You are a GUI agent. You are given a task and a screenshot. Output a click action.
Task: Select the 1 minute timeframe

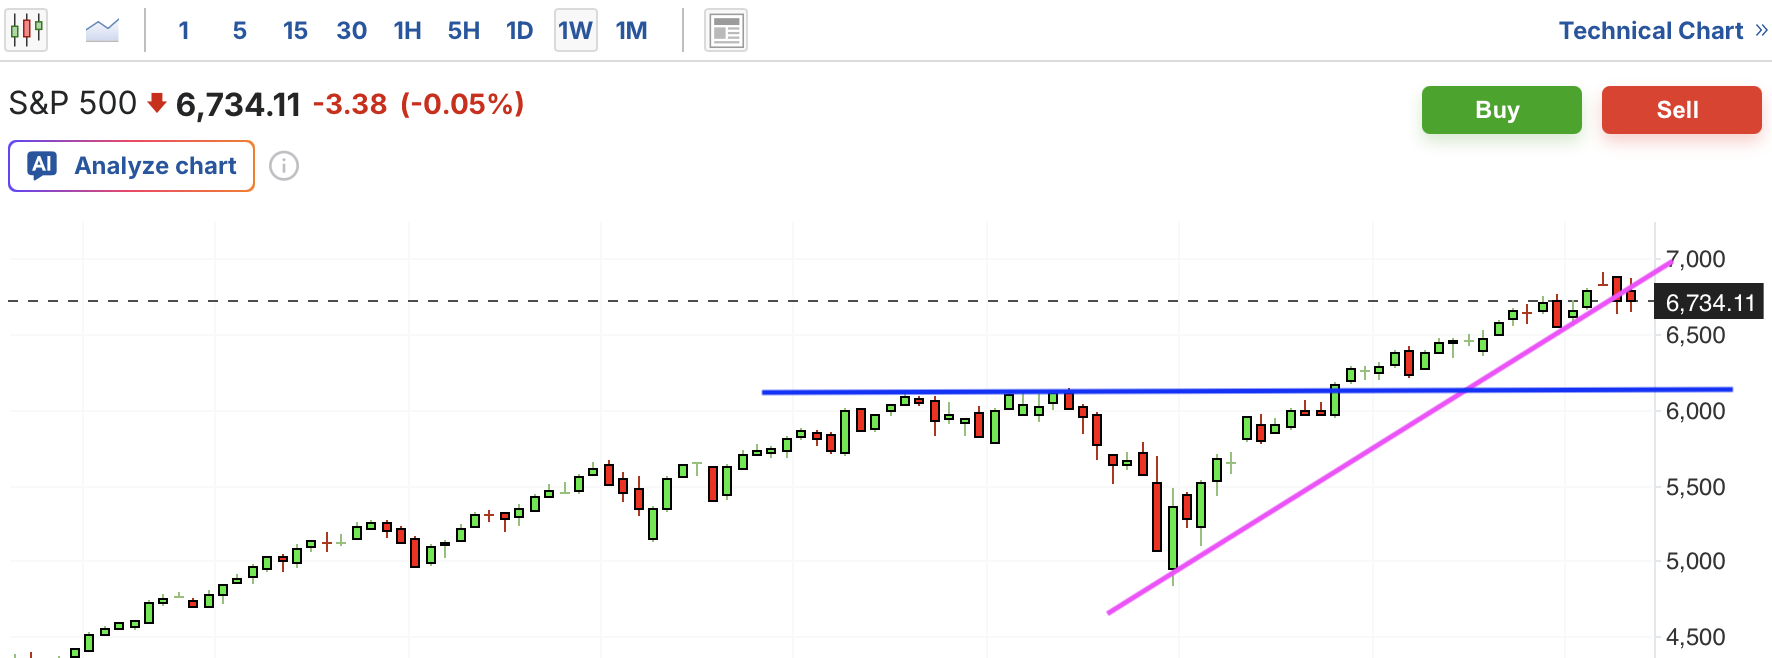click(x=184, y=31)
